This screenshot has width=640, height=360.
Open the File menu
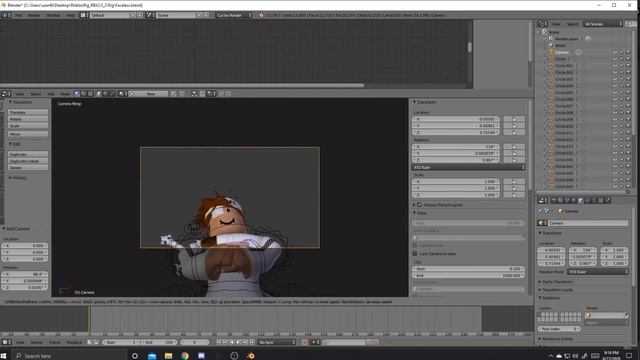point(18,15)
